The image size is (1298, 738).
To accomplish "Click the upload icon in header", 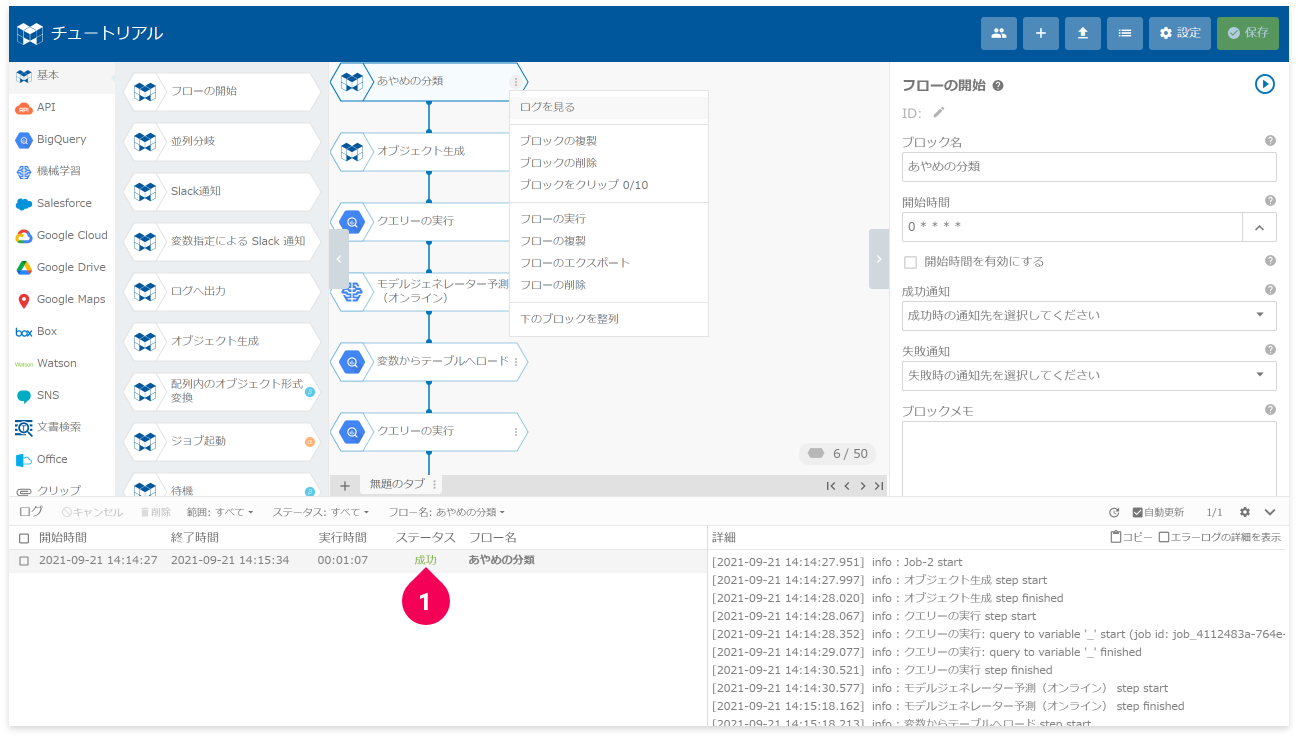I will [x=1082, y=33].
